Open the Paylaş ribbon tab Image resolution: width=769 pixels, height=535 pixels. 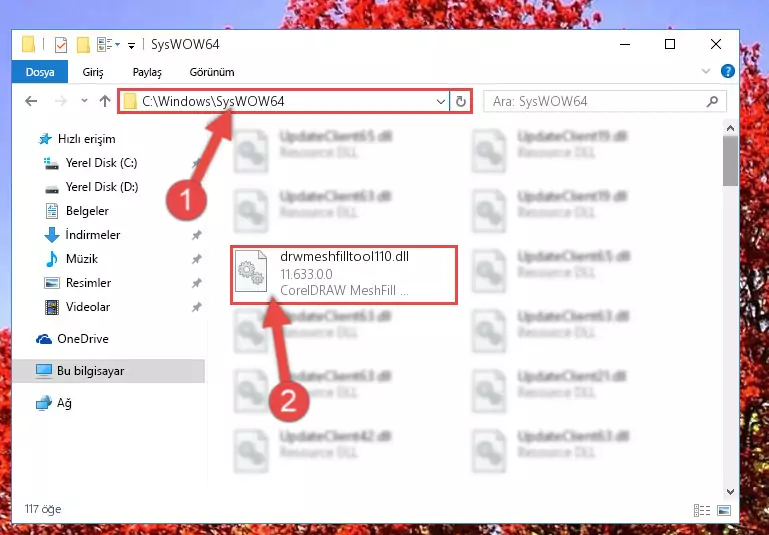pos(147,72)
